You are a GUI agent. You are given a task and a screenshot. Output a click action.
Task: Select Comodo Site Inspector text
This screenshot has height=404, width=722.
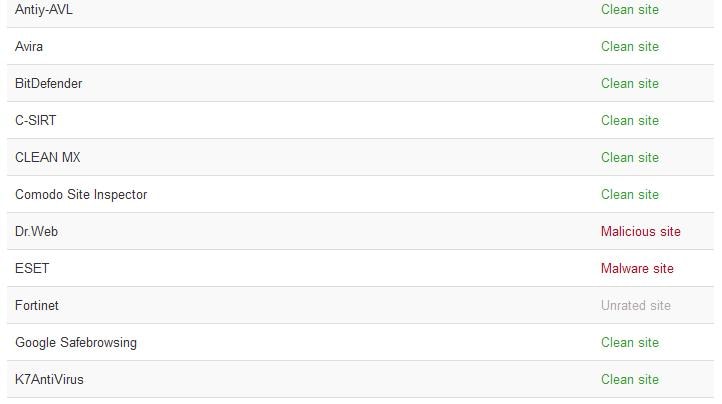[x=81, y=195]
